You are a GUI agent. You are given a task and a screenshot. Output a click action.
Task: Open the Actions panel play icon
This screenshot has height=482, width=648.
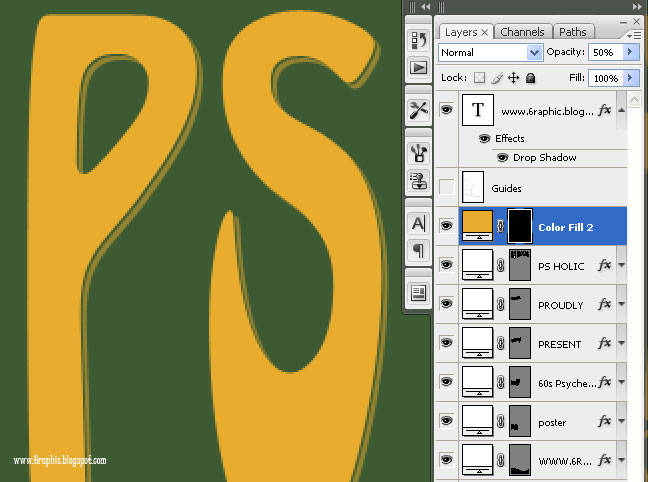pyautogui.click(x=419, y=67)
